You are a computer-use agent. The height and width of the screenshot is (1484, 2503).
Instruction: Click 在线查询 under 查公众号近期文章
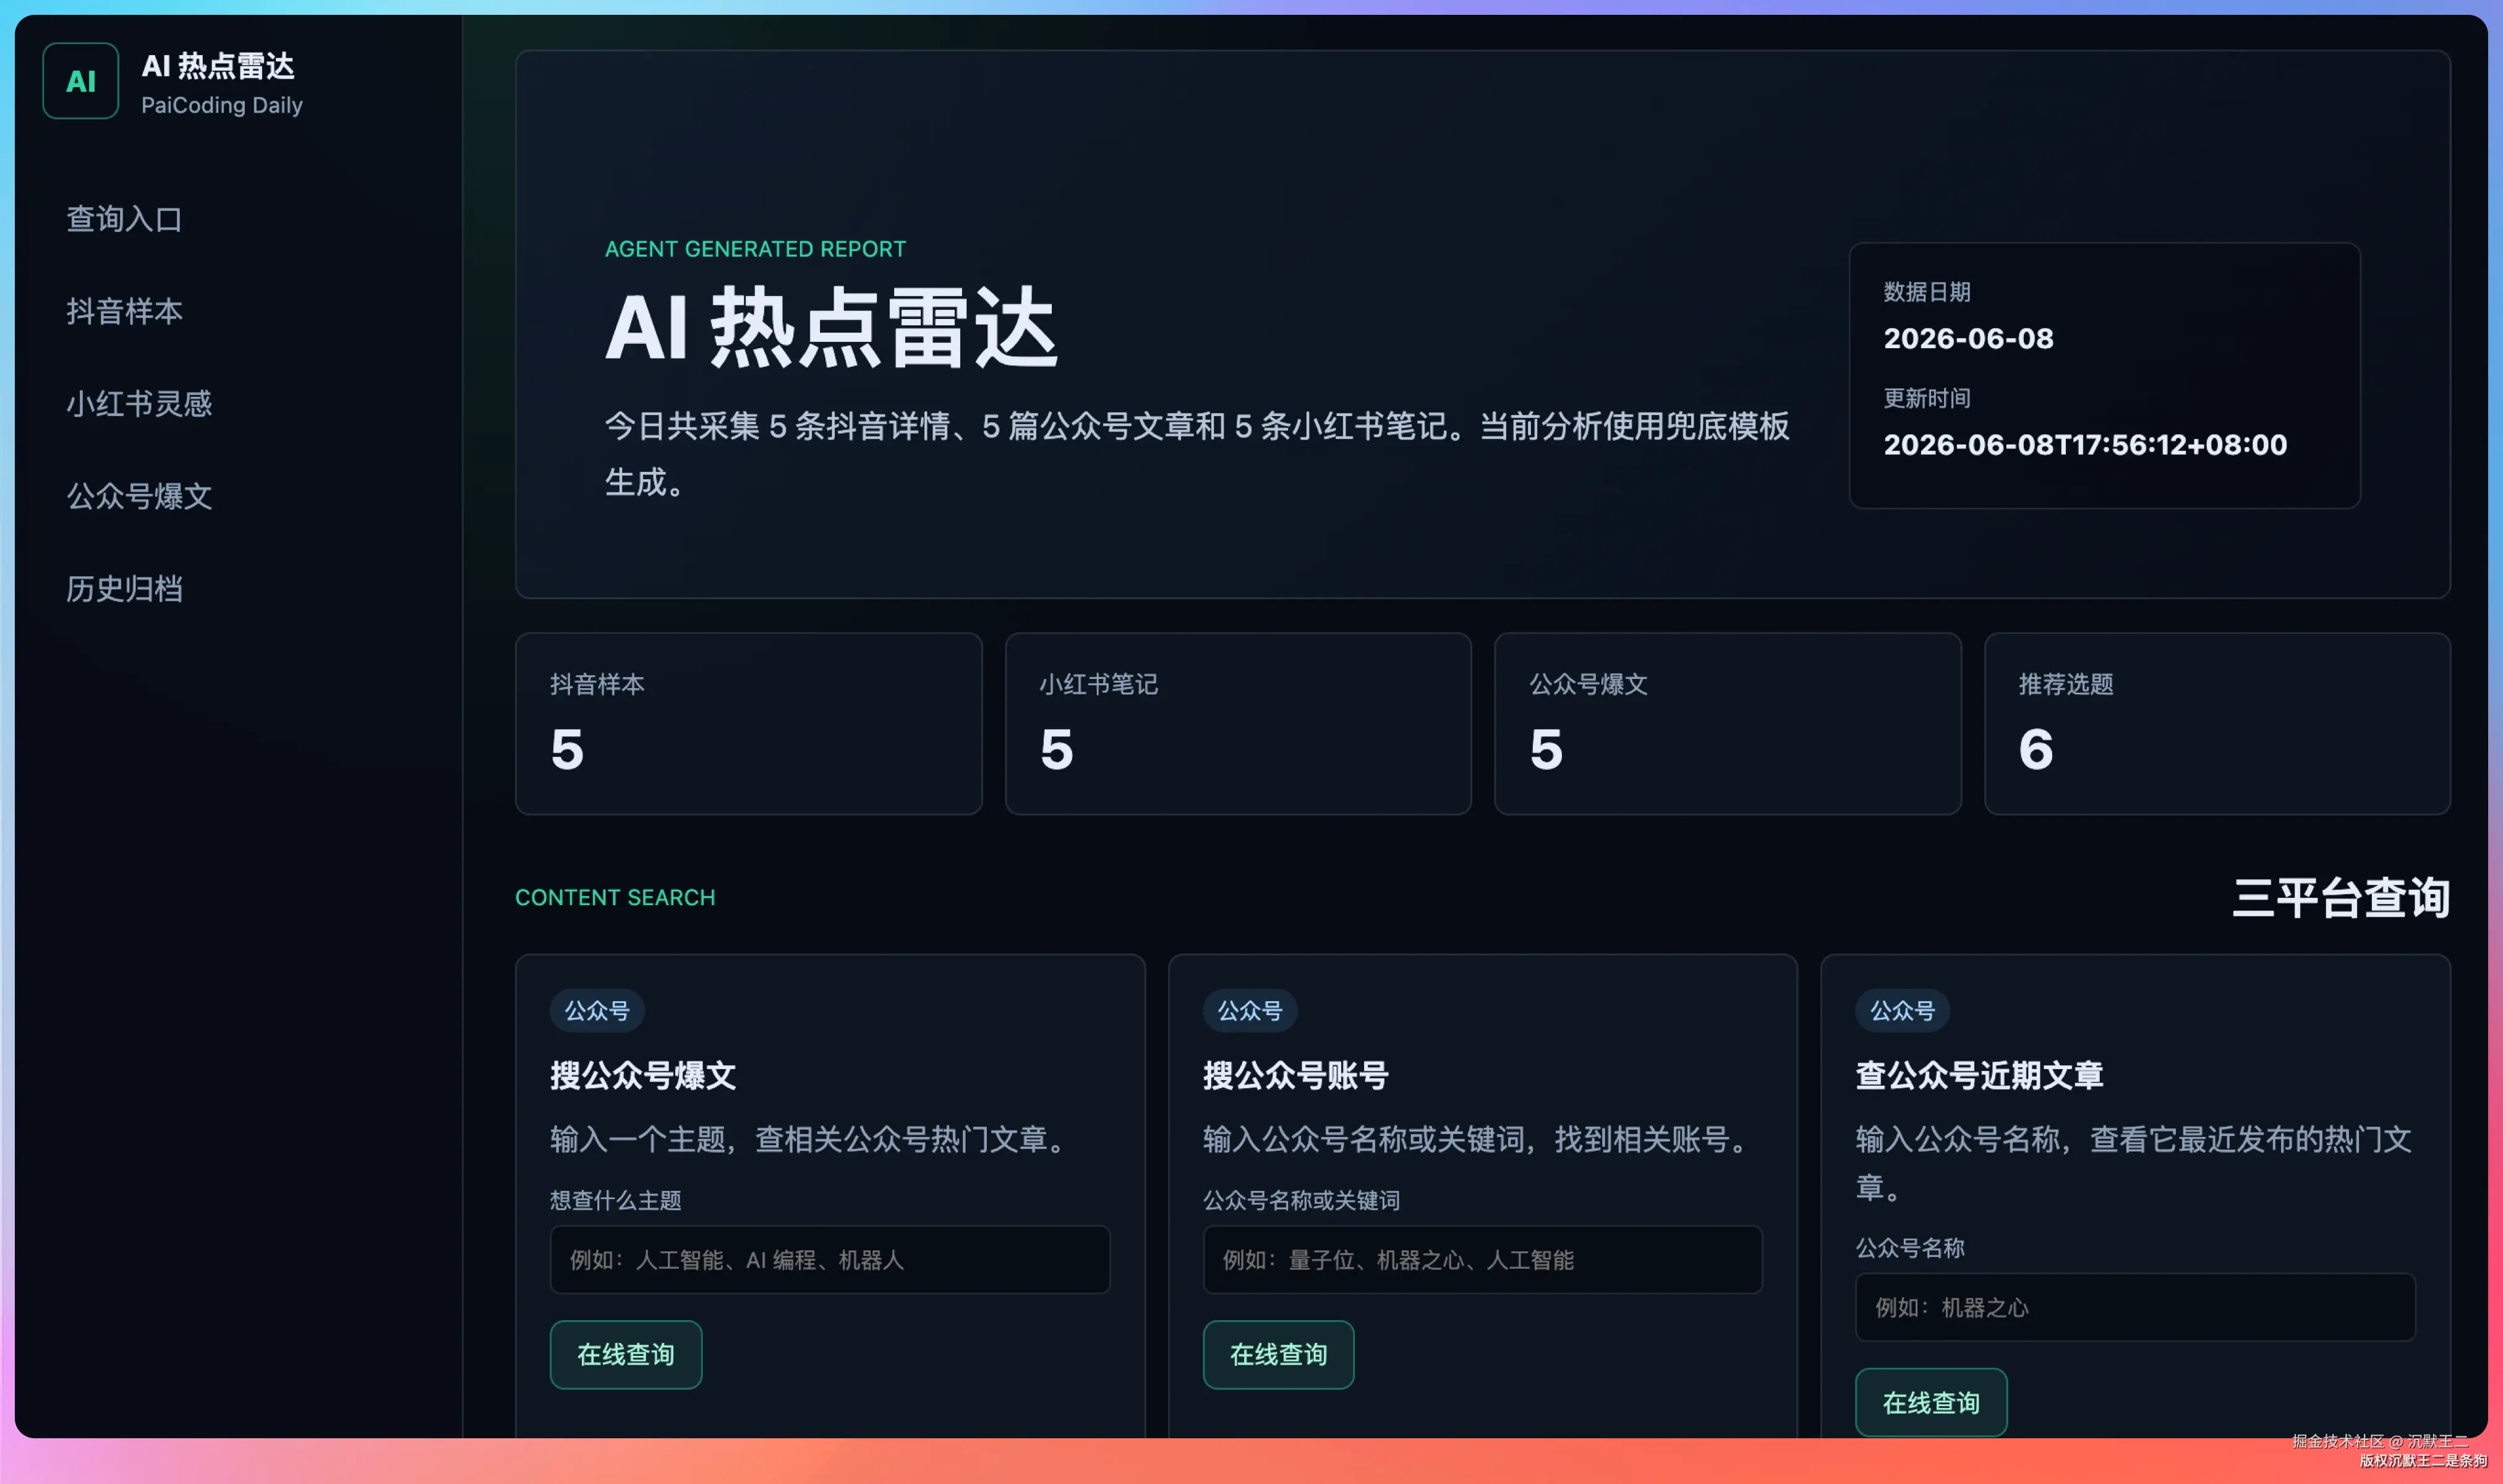point(1931,1403)
